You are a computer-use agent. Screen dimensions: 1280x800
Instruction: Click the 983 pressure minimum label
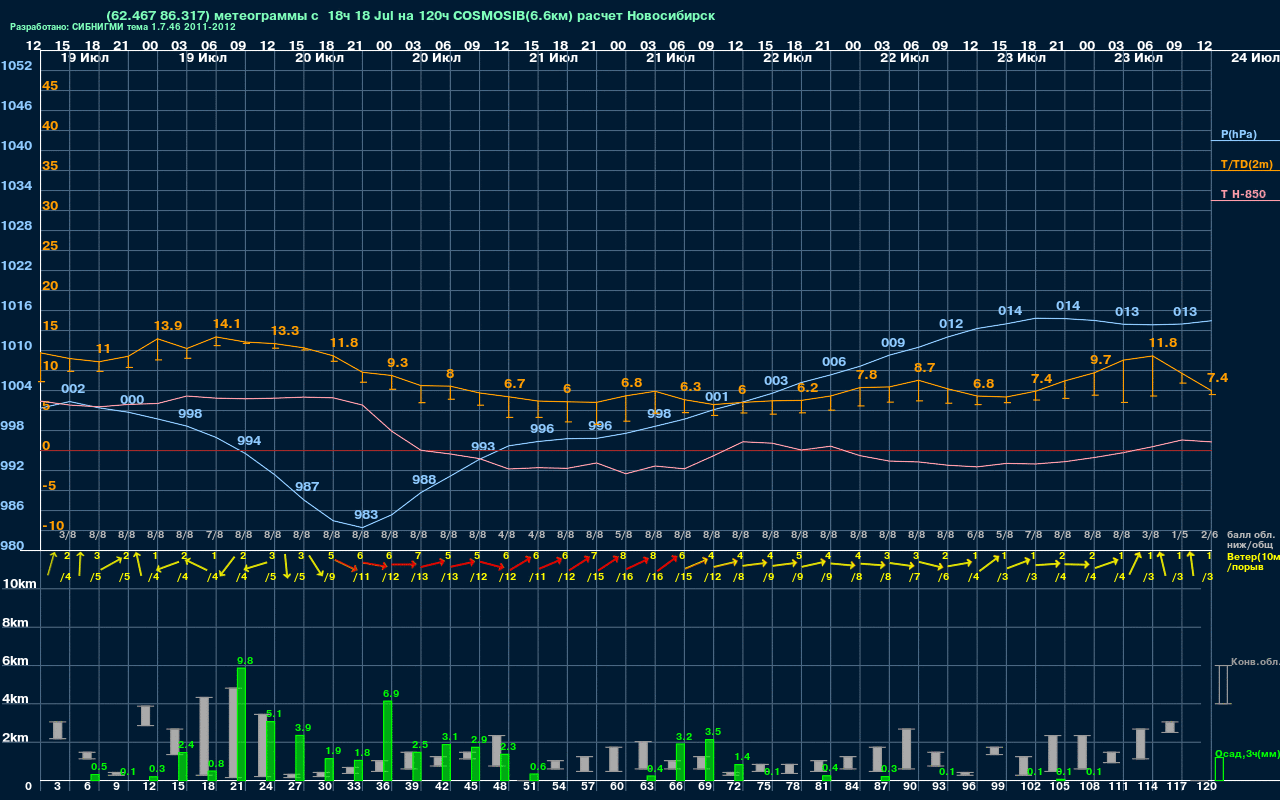coord(366,515)
